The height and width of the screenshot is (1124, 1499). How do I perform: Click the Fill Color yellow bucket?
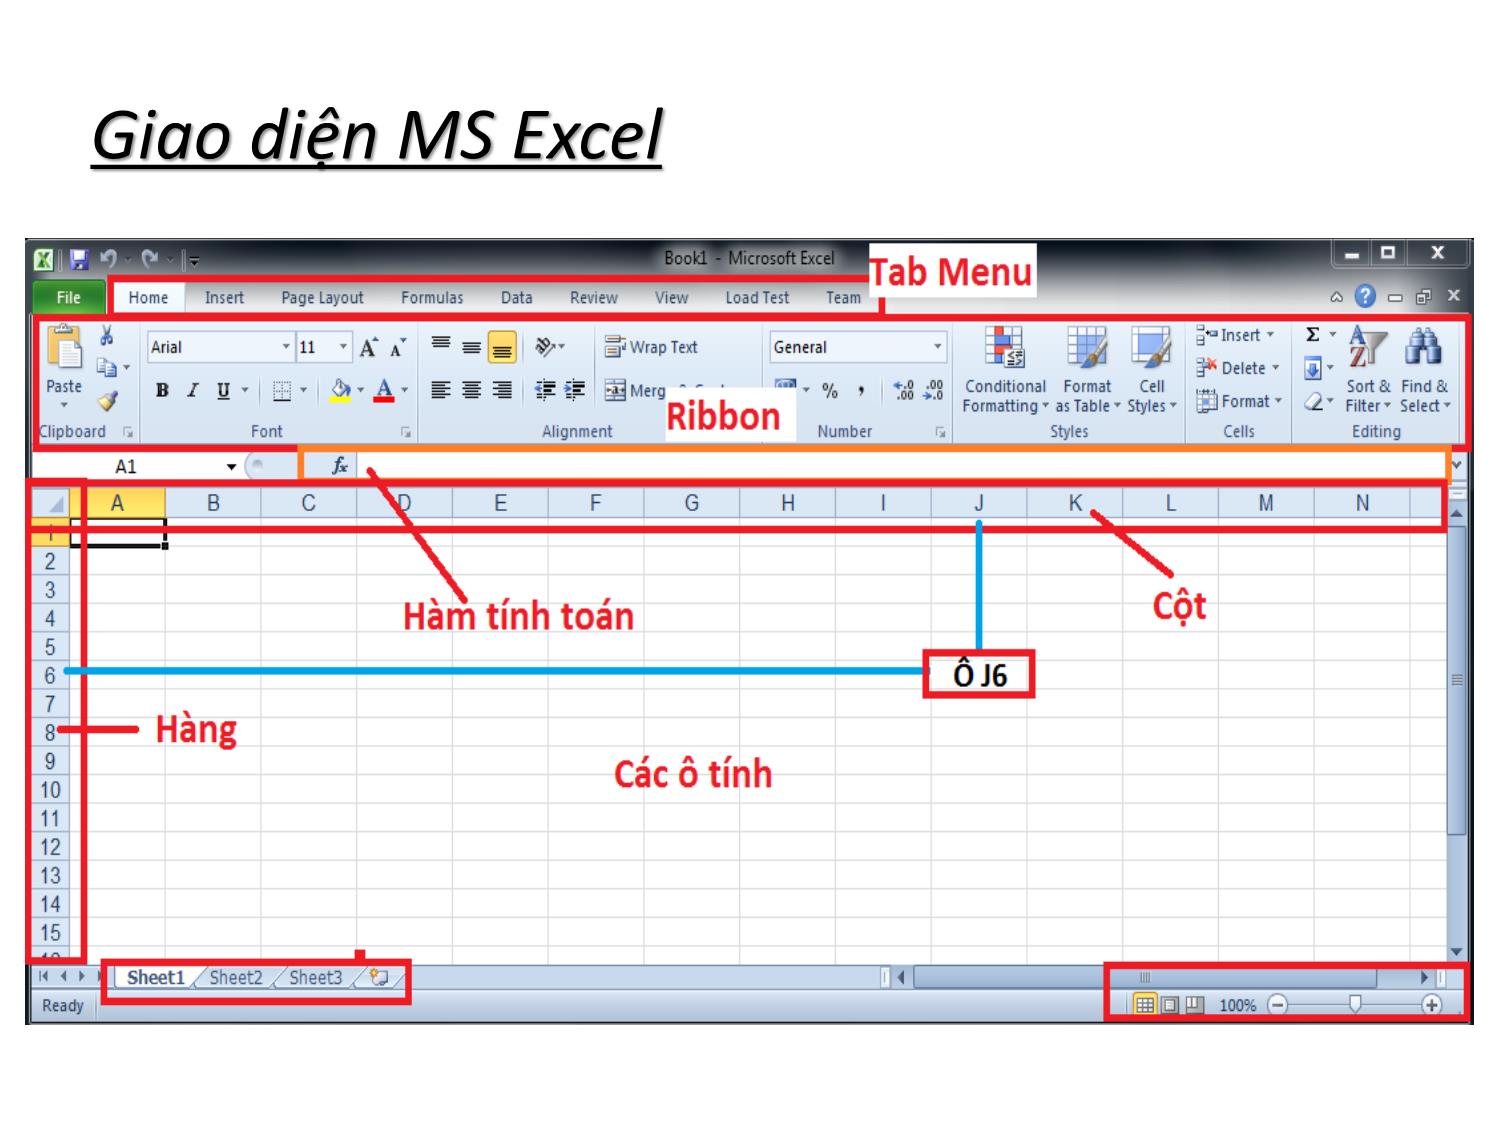pos(340,390)
